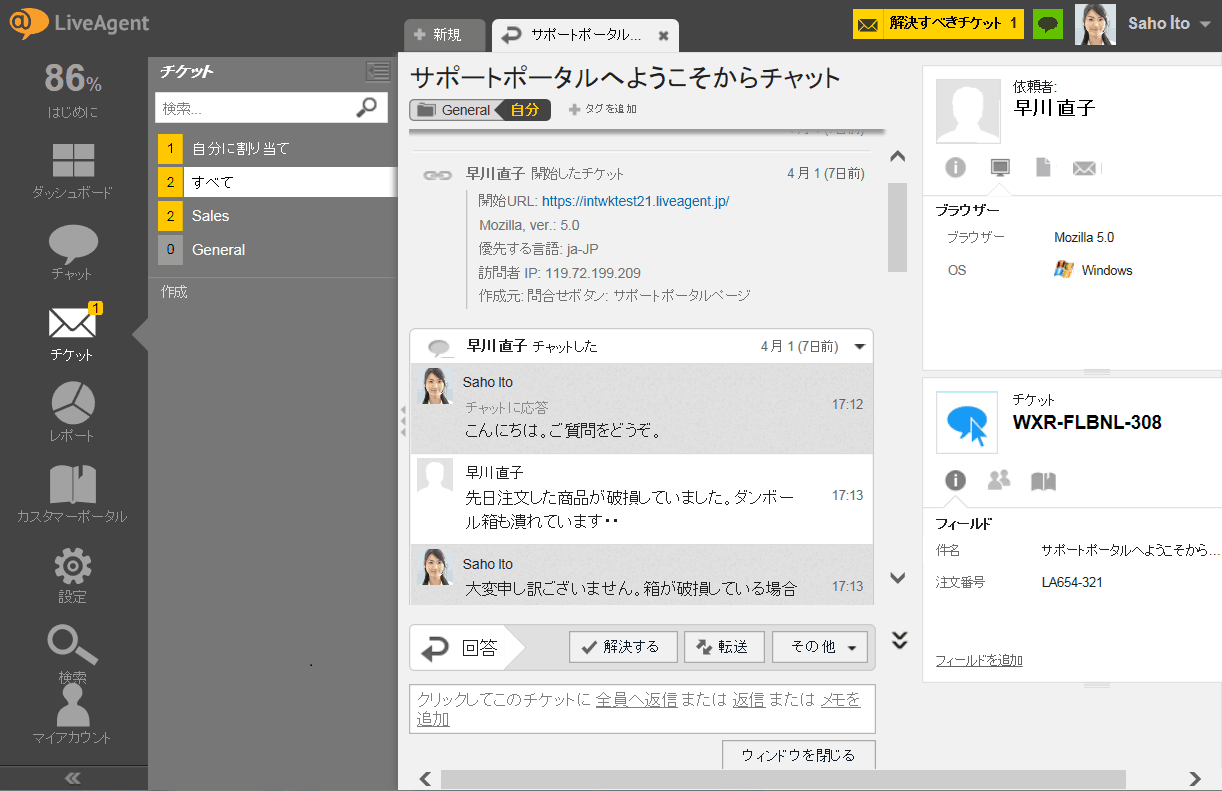The height and width of the screenshot is (791, 1222).
Task: Click the 解決すべきチケット 1 notification
Action: click(x=937, y=23)
